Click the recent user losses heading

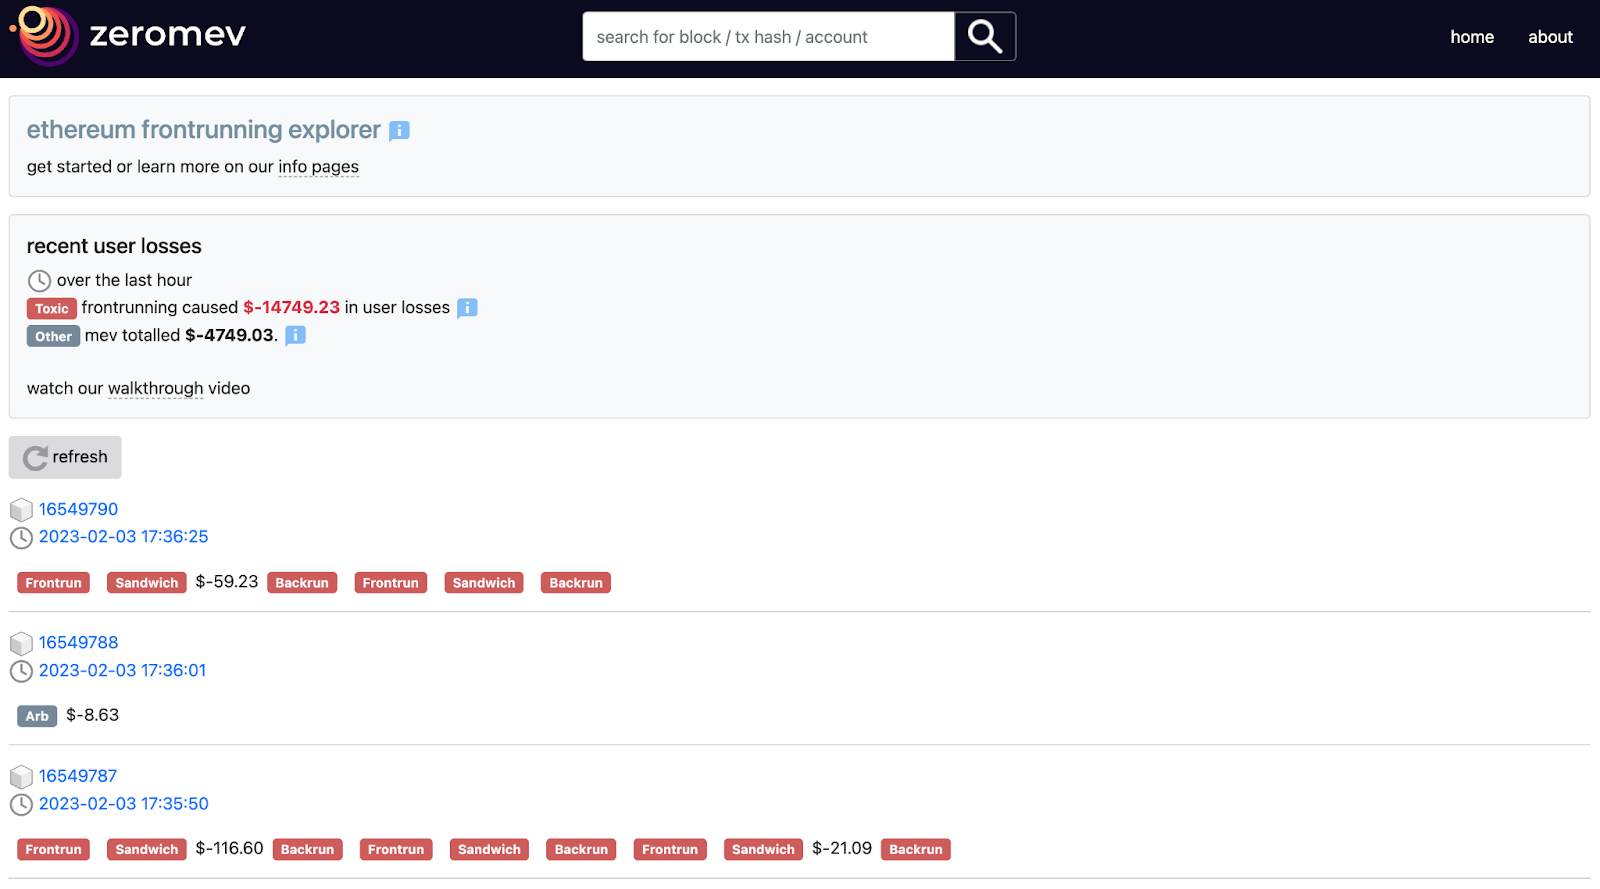[x=114, y=246]
